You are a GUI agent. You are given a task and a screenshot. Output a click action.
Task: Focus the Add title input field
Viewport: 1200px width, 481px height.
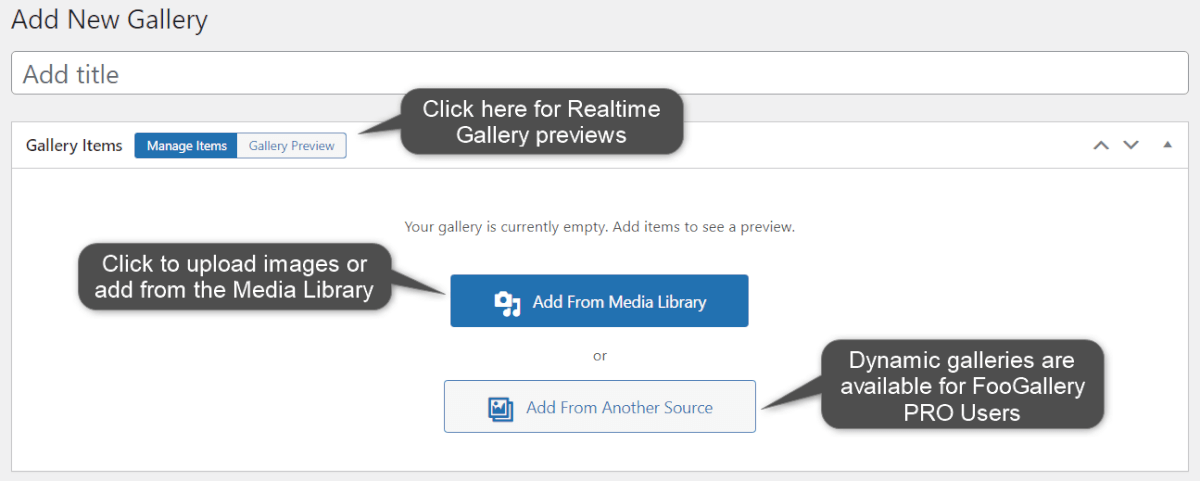coord(600,74)
